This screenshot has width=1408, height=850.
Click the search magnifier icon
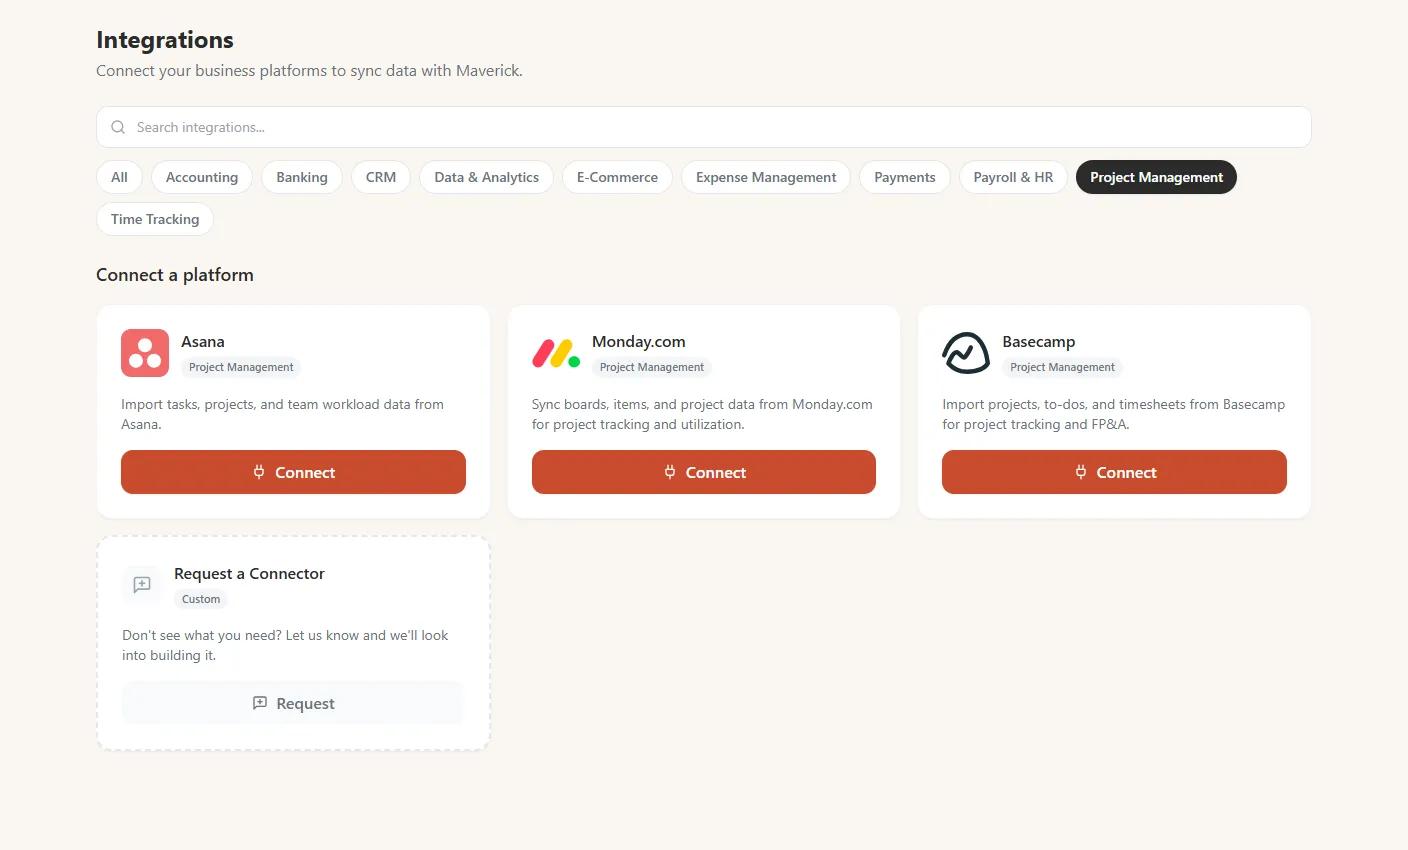(118, 127)
